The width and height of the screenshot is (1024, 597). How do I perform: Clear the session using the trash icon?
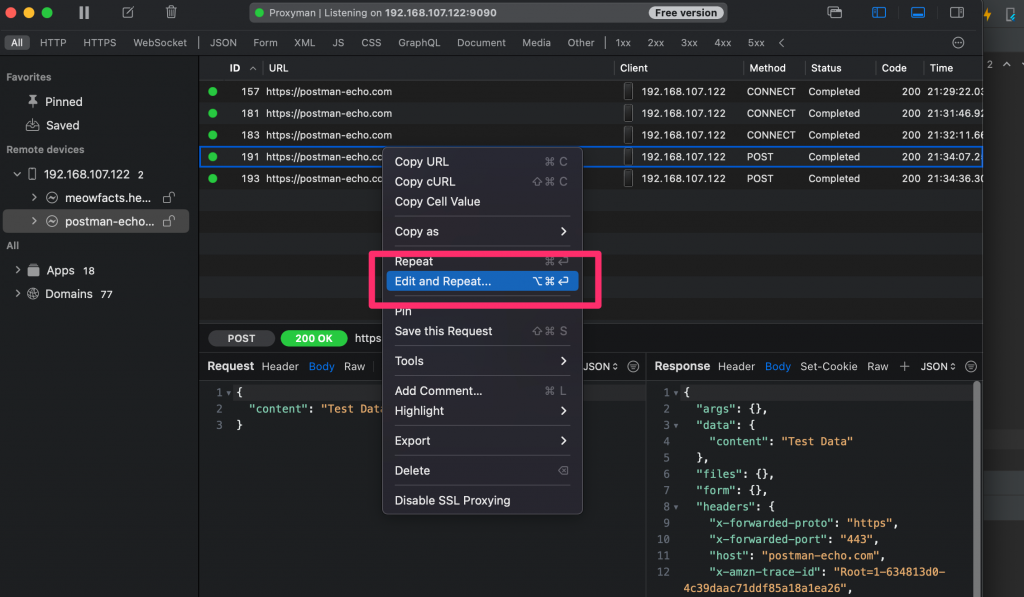171,13
